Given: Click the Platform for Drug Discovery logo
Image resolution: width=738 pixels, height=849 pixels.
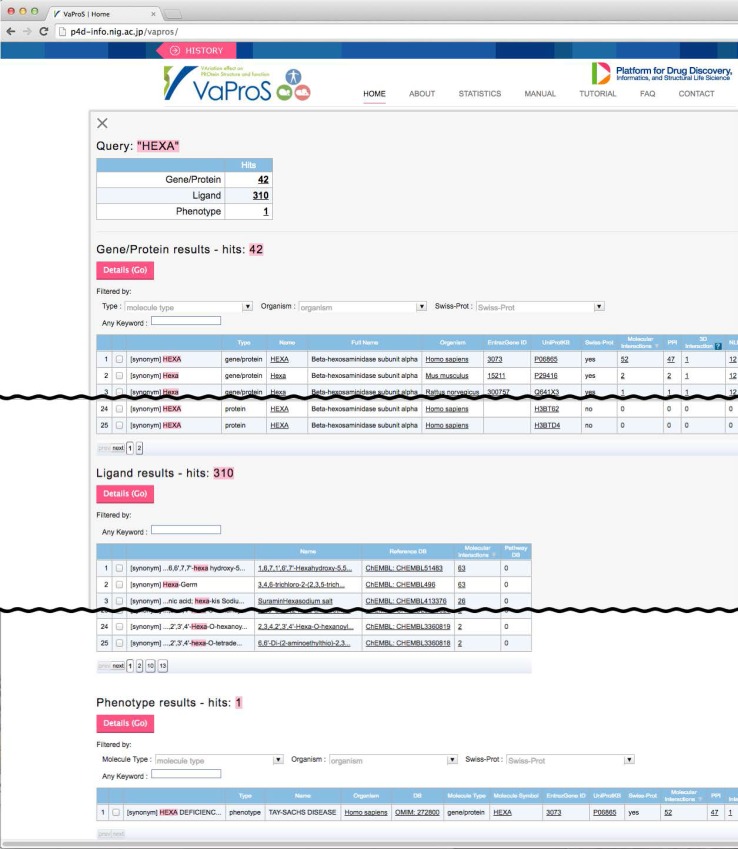Looking at the screenshot, I should click(x=661, y=73).
